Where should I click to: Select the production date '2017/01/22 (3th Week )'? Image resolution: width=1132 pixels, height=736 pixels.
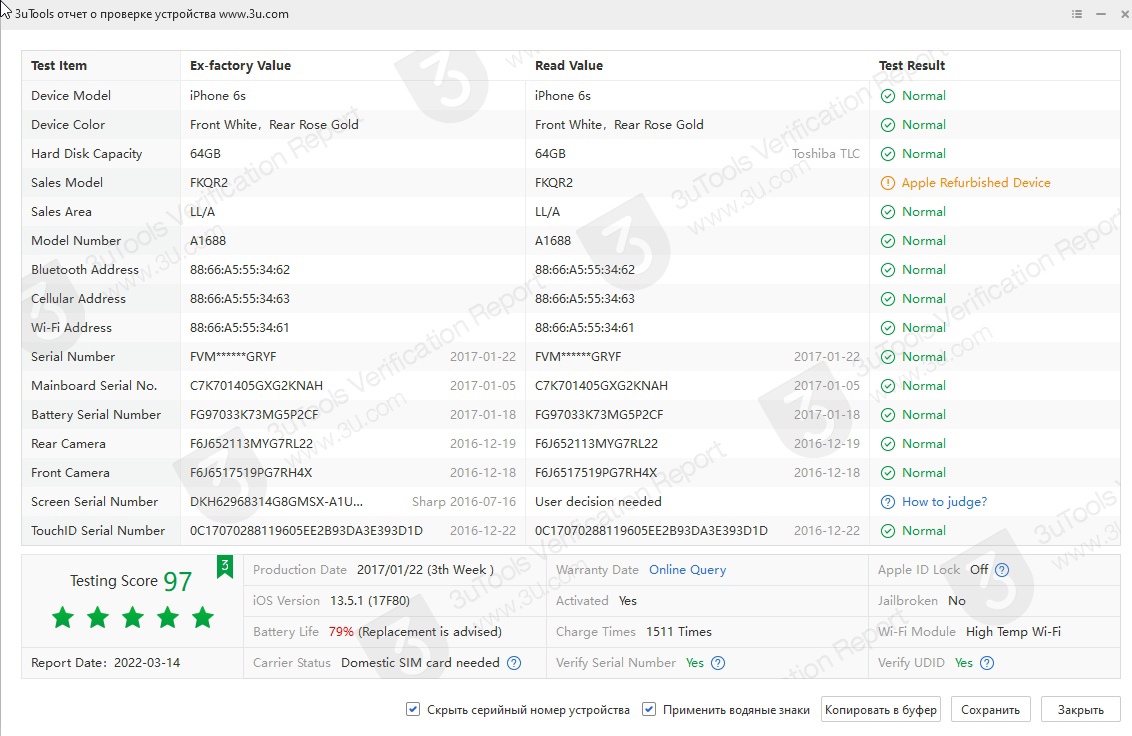click(x=425, y=570)
